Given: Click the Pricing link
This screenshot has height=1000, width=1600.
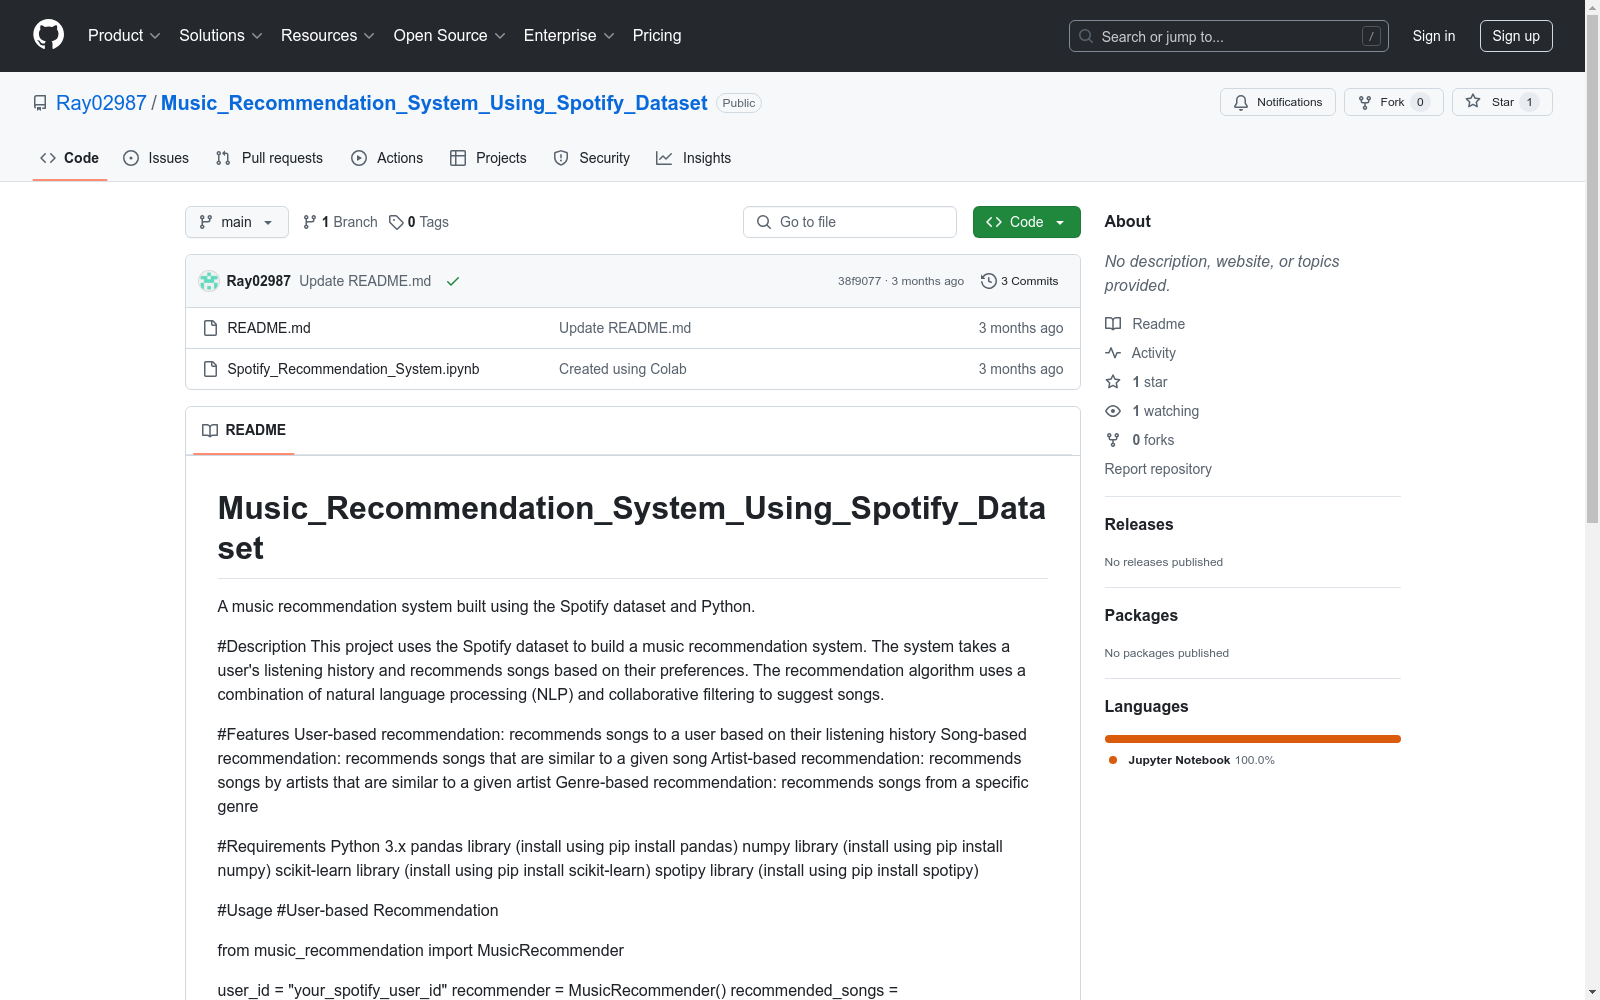Looking at the screenshot, I should [x=657, y=36].
